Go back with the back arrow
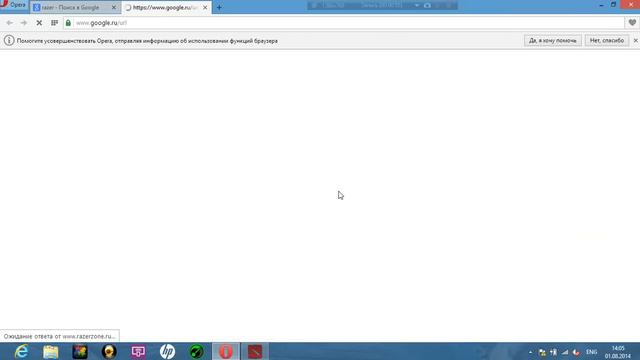The width and height of the screenshot is (640, 360). (9, 23)
